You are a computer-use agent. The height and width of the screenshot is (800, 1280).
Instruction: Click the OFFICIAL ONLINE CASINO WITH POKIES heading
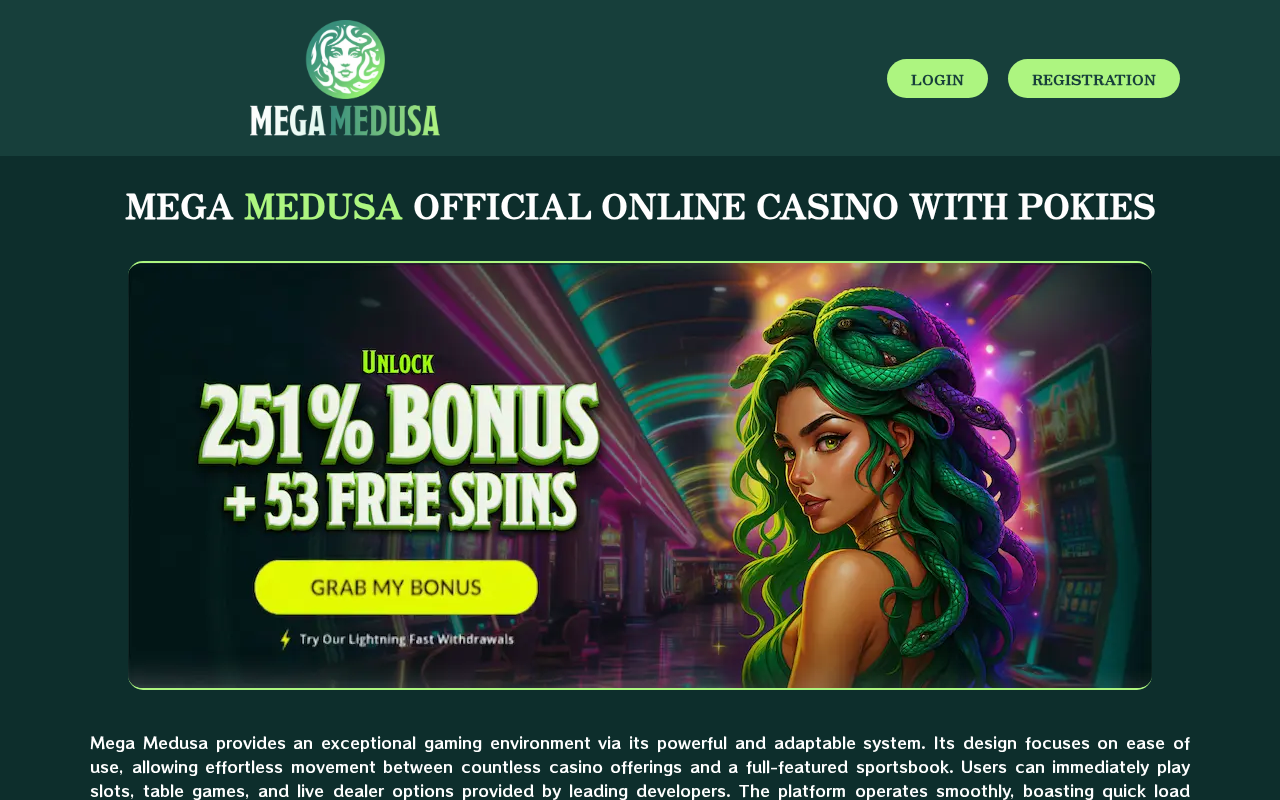784,207
